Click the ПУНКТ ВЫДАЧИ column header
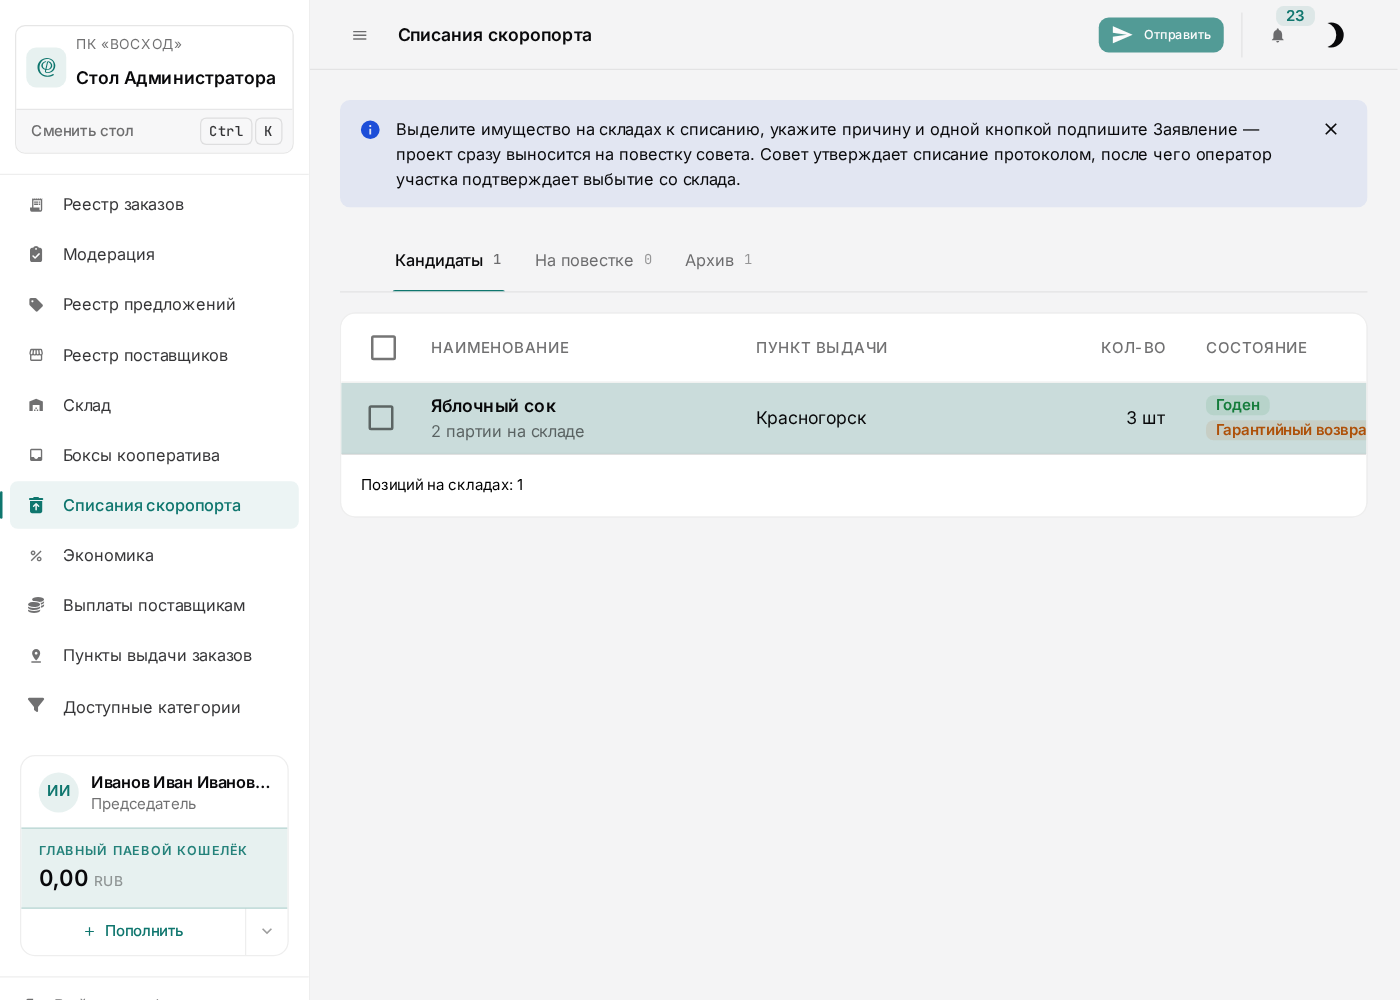Viewport: 1400px width, 1000px height. 822,348
